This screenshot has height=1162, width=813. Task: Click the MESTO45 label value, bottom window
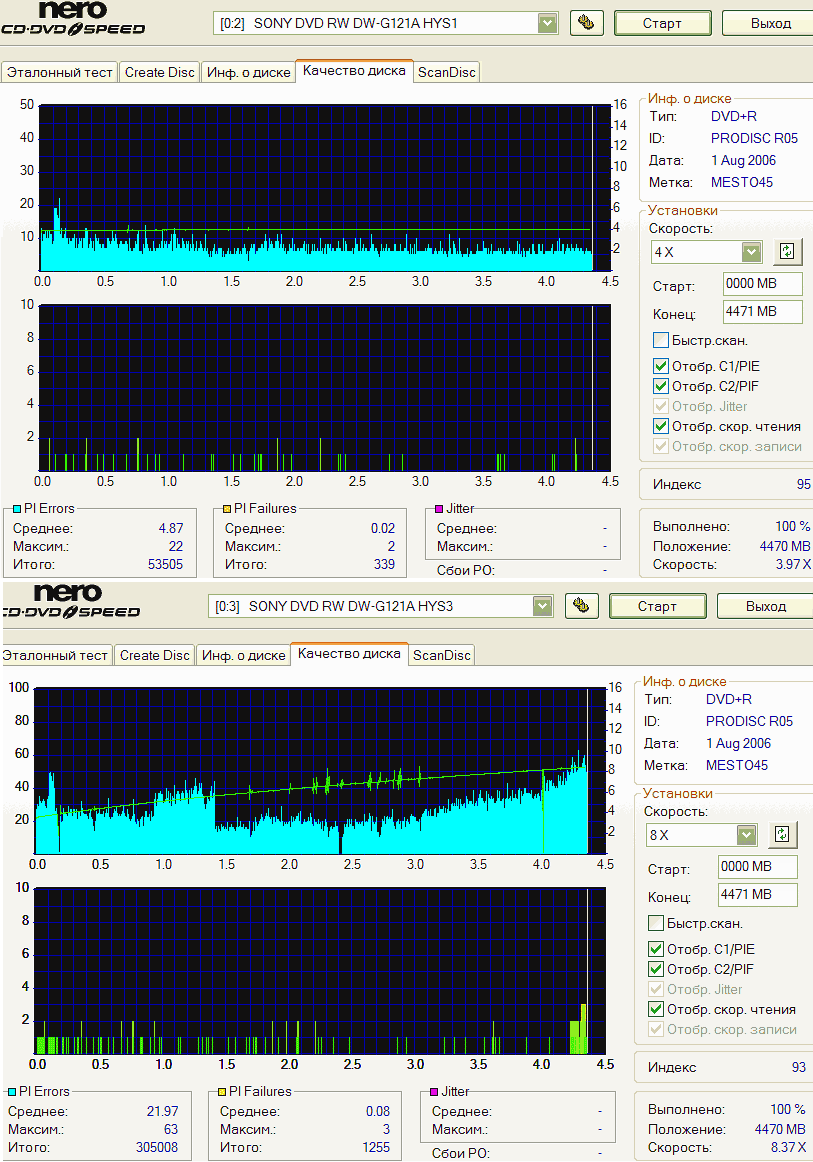coord(737,766)
